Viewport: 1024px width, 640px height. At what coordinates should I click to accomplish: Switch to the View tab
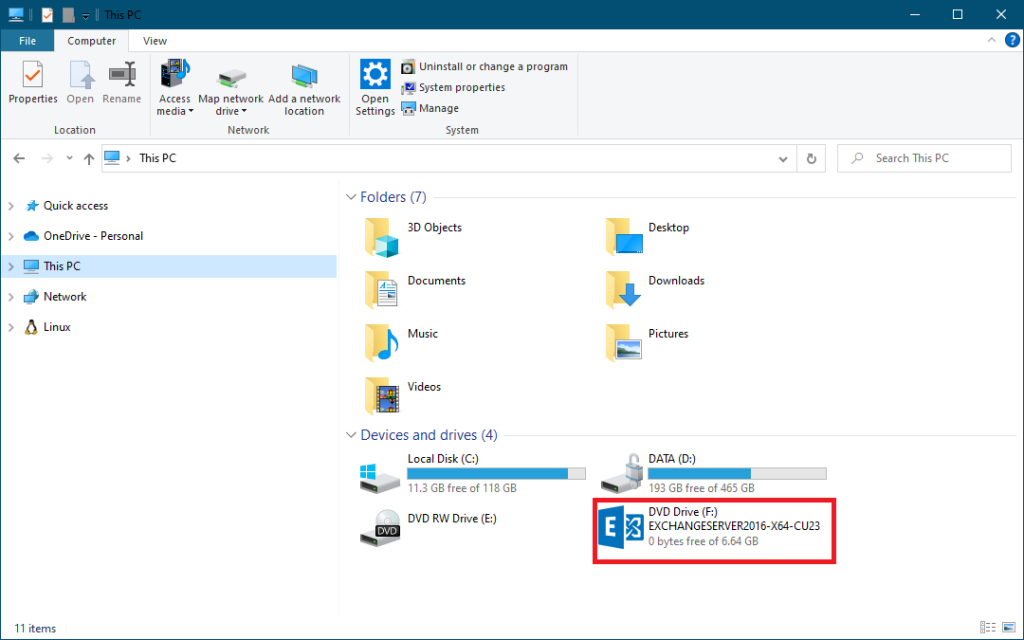154,41
